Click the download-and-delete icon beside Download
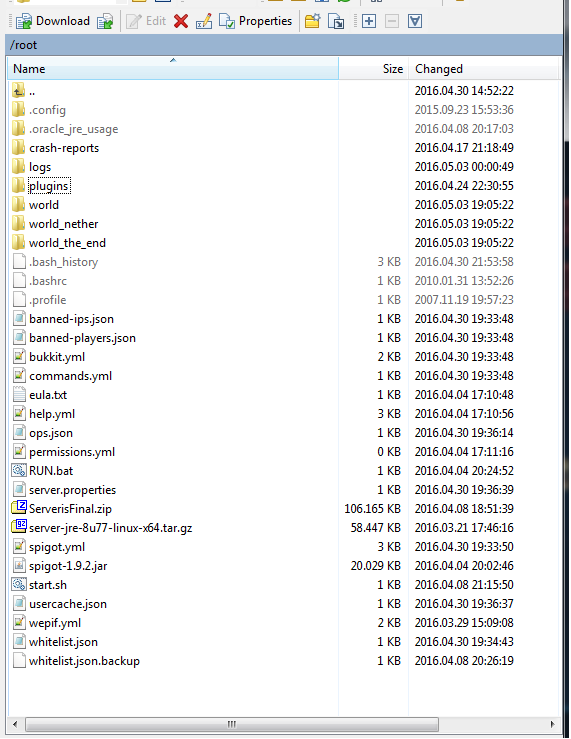The width and height of the screenshot is (571, 739). [x=105, y=21]
